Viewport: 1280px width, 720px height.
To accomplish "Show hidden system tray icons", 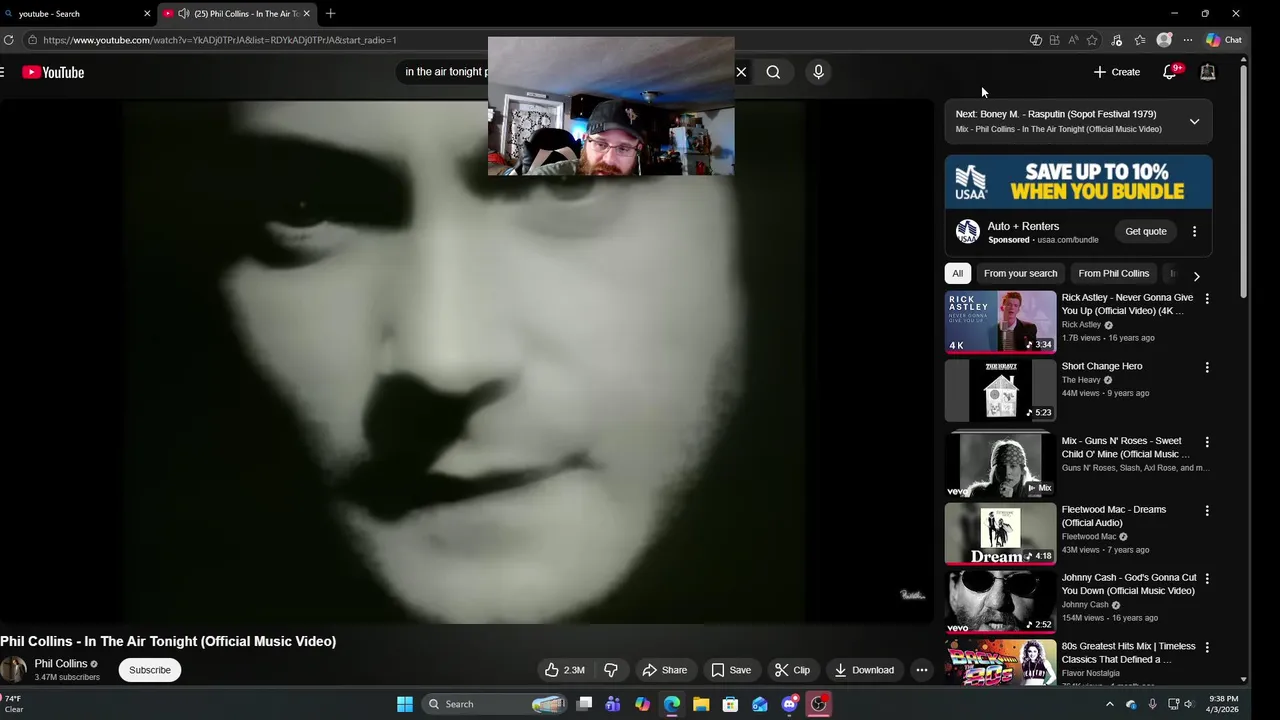I will click(1109, 704).
